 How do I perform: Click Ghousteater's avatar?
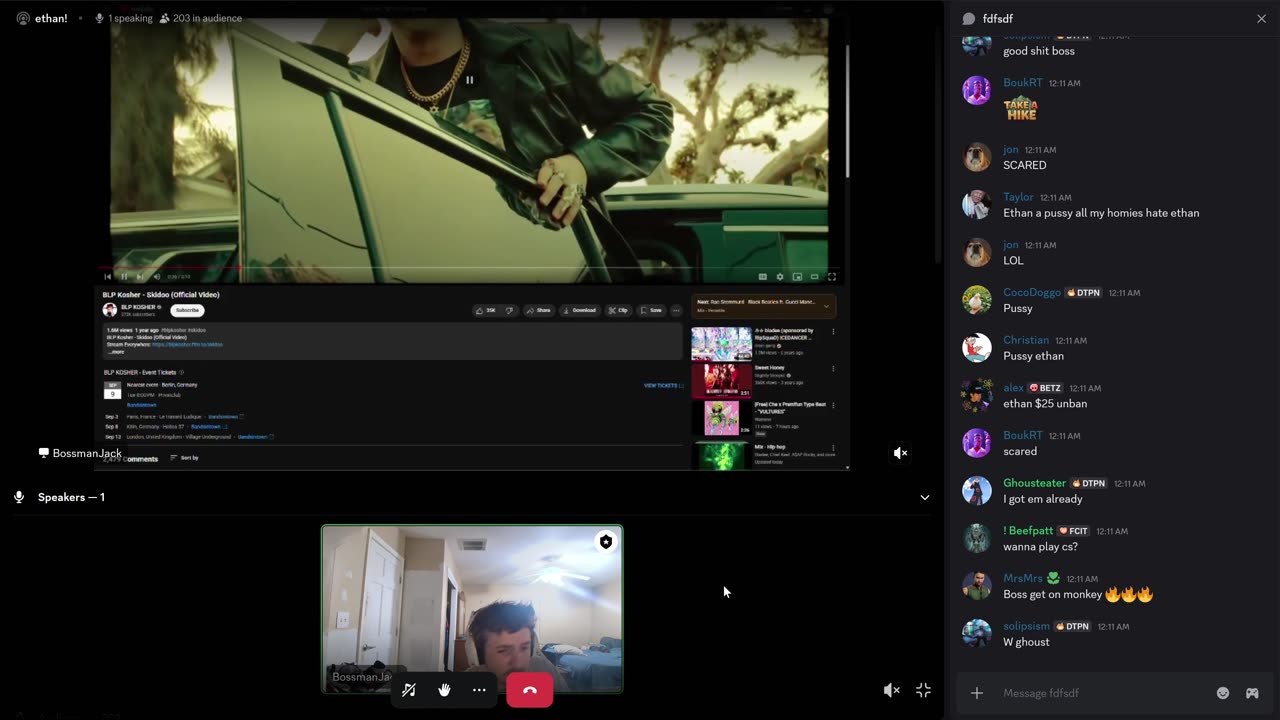(x=977, y=491)
